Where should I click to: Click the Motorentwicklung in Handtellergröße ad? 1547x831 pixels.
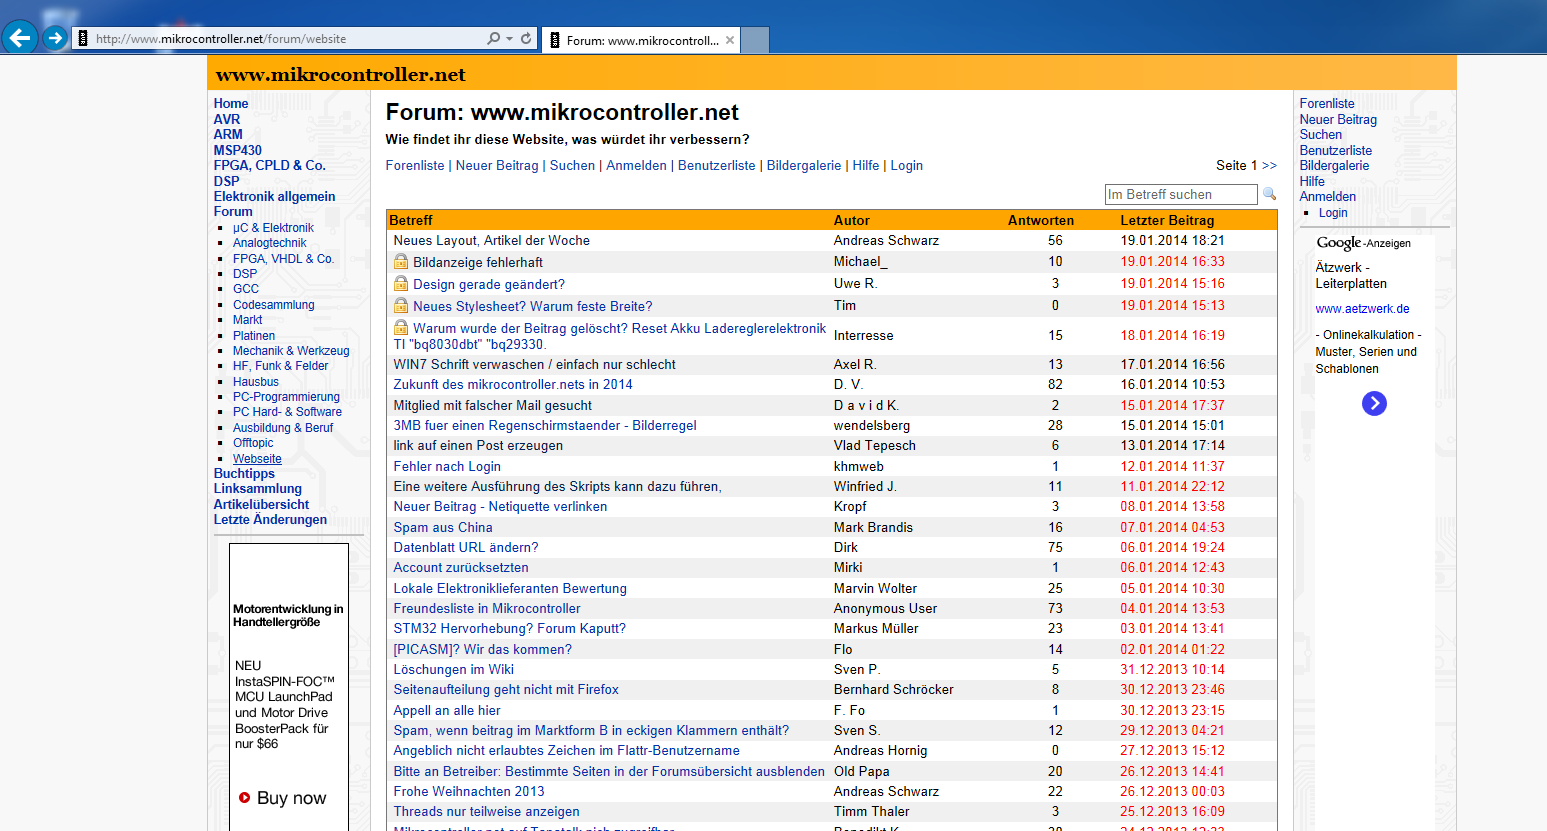pos(288,615)
